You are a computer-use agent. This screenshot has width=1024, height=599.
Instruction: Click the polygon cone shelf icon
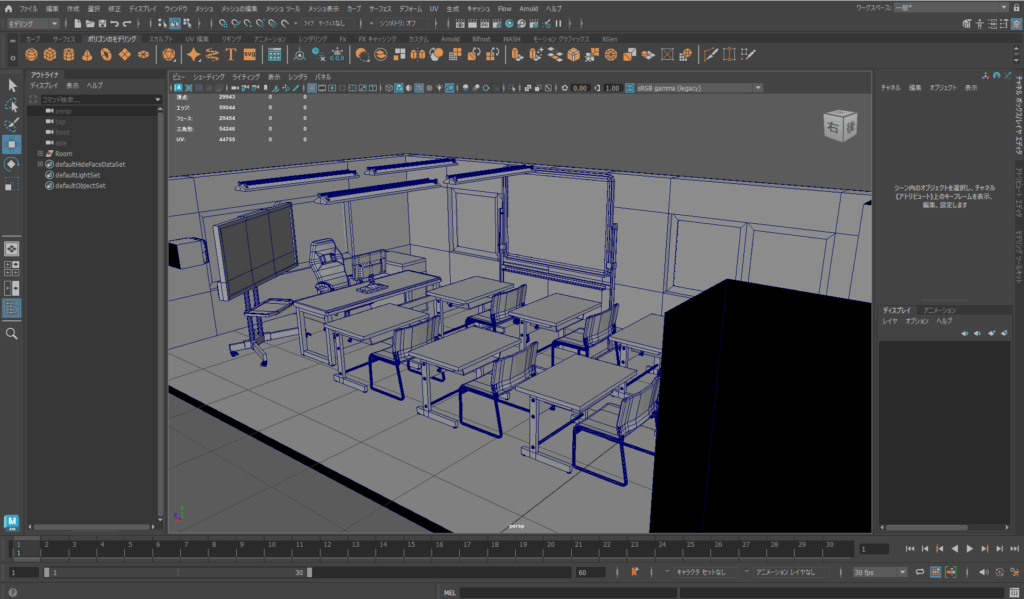pos(87,54)
